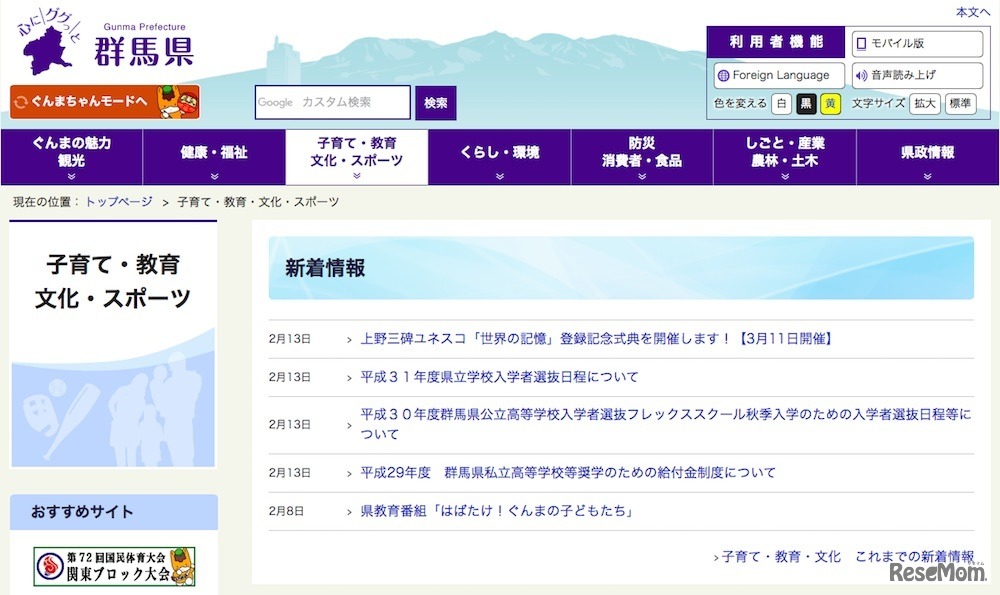
Task: Open the 県教育番組「はばたけ！ぐんまの子どもたち」link
Action: [x=499, y=510]
